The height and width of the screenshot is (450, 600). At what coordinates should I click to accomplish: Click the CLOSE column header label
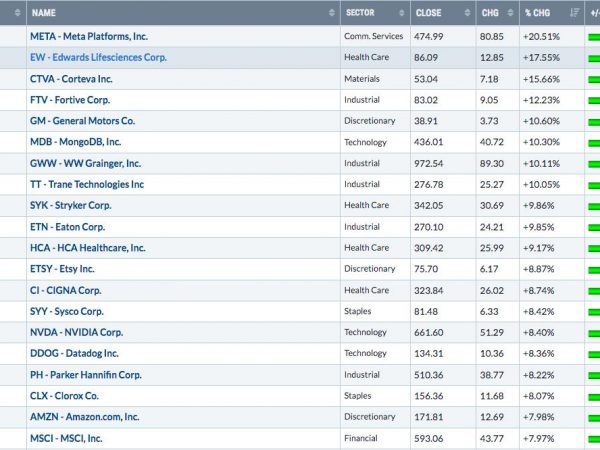click(429, 13)
